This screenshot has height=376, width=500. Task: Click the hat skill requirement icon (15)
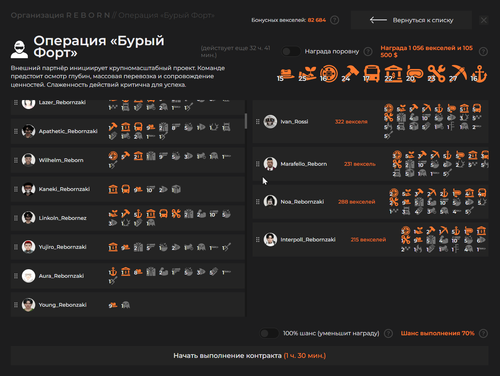tap(286, 74)
